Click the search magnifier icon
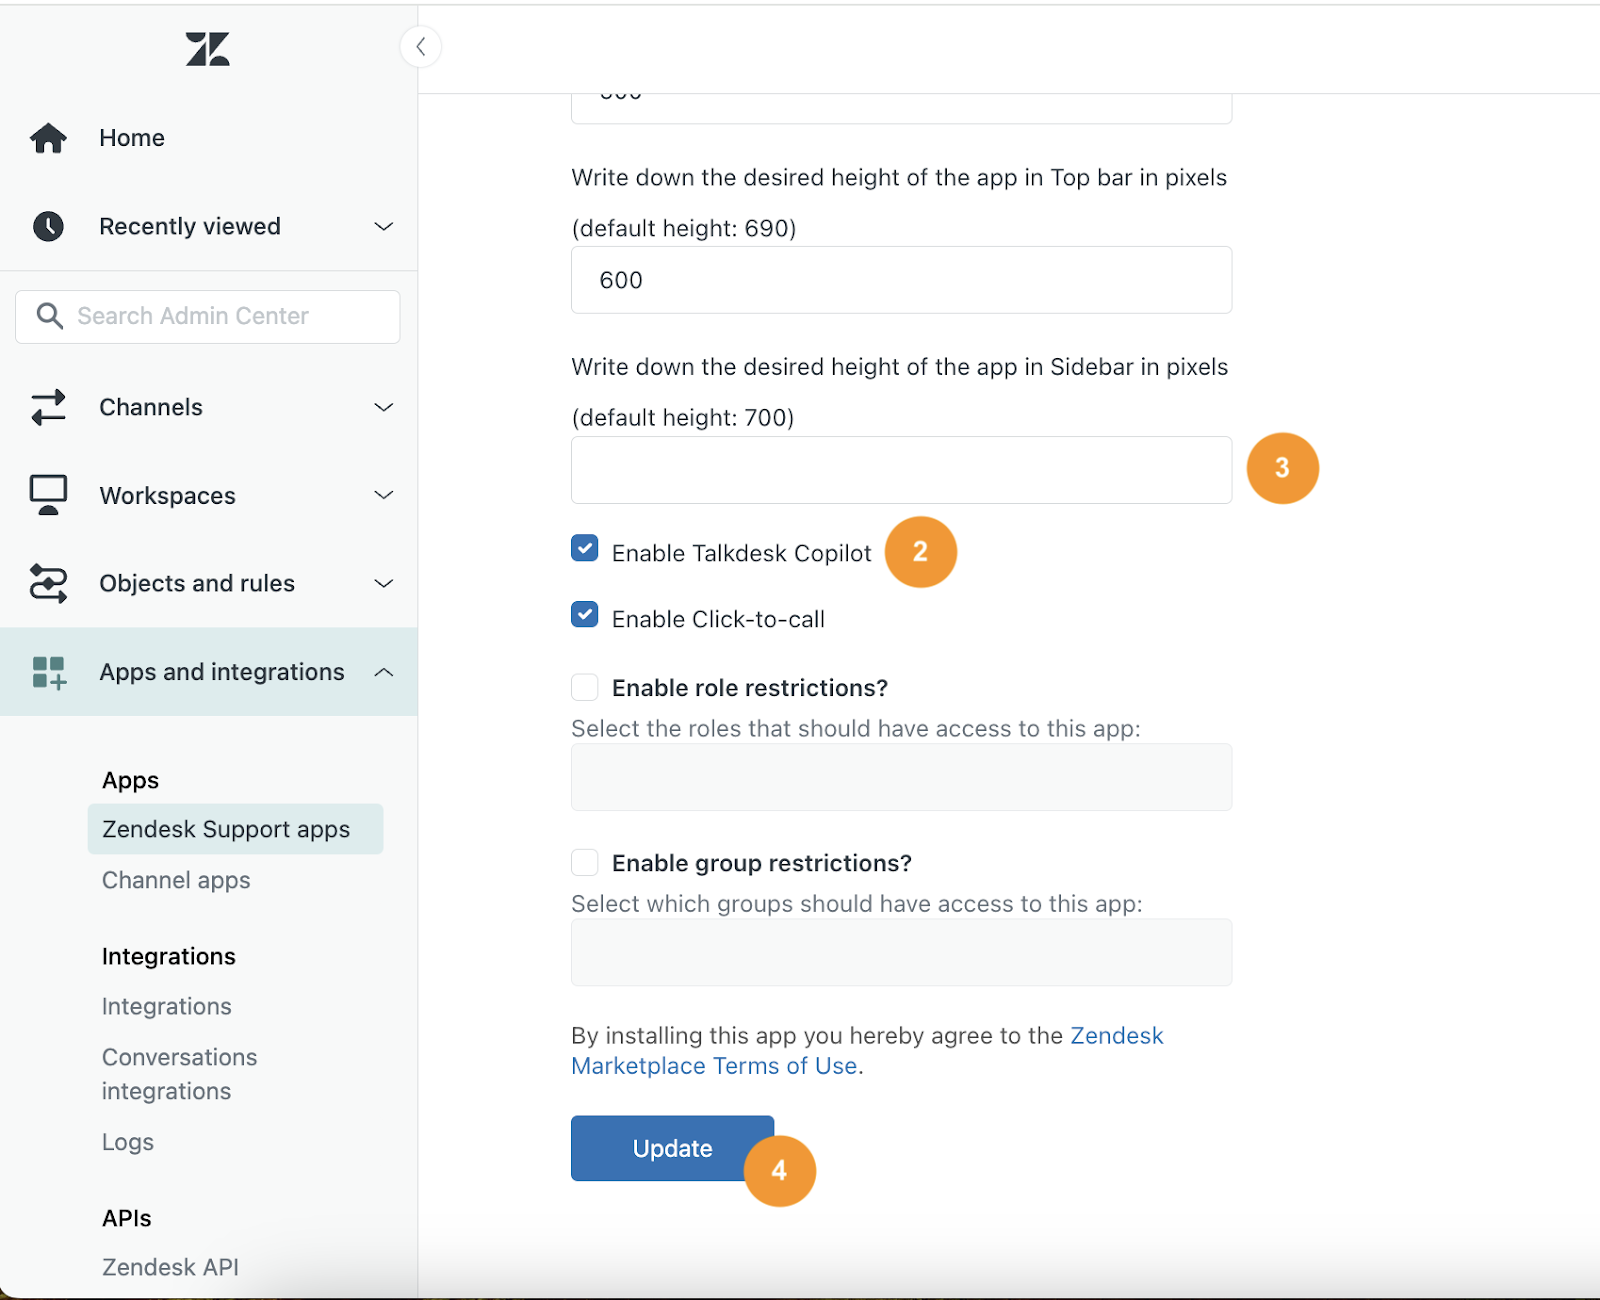1600x1300 pixels. point(49,316)
